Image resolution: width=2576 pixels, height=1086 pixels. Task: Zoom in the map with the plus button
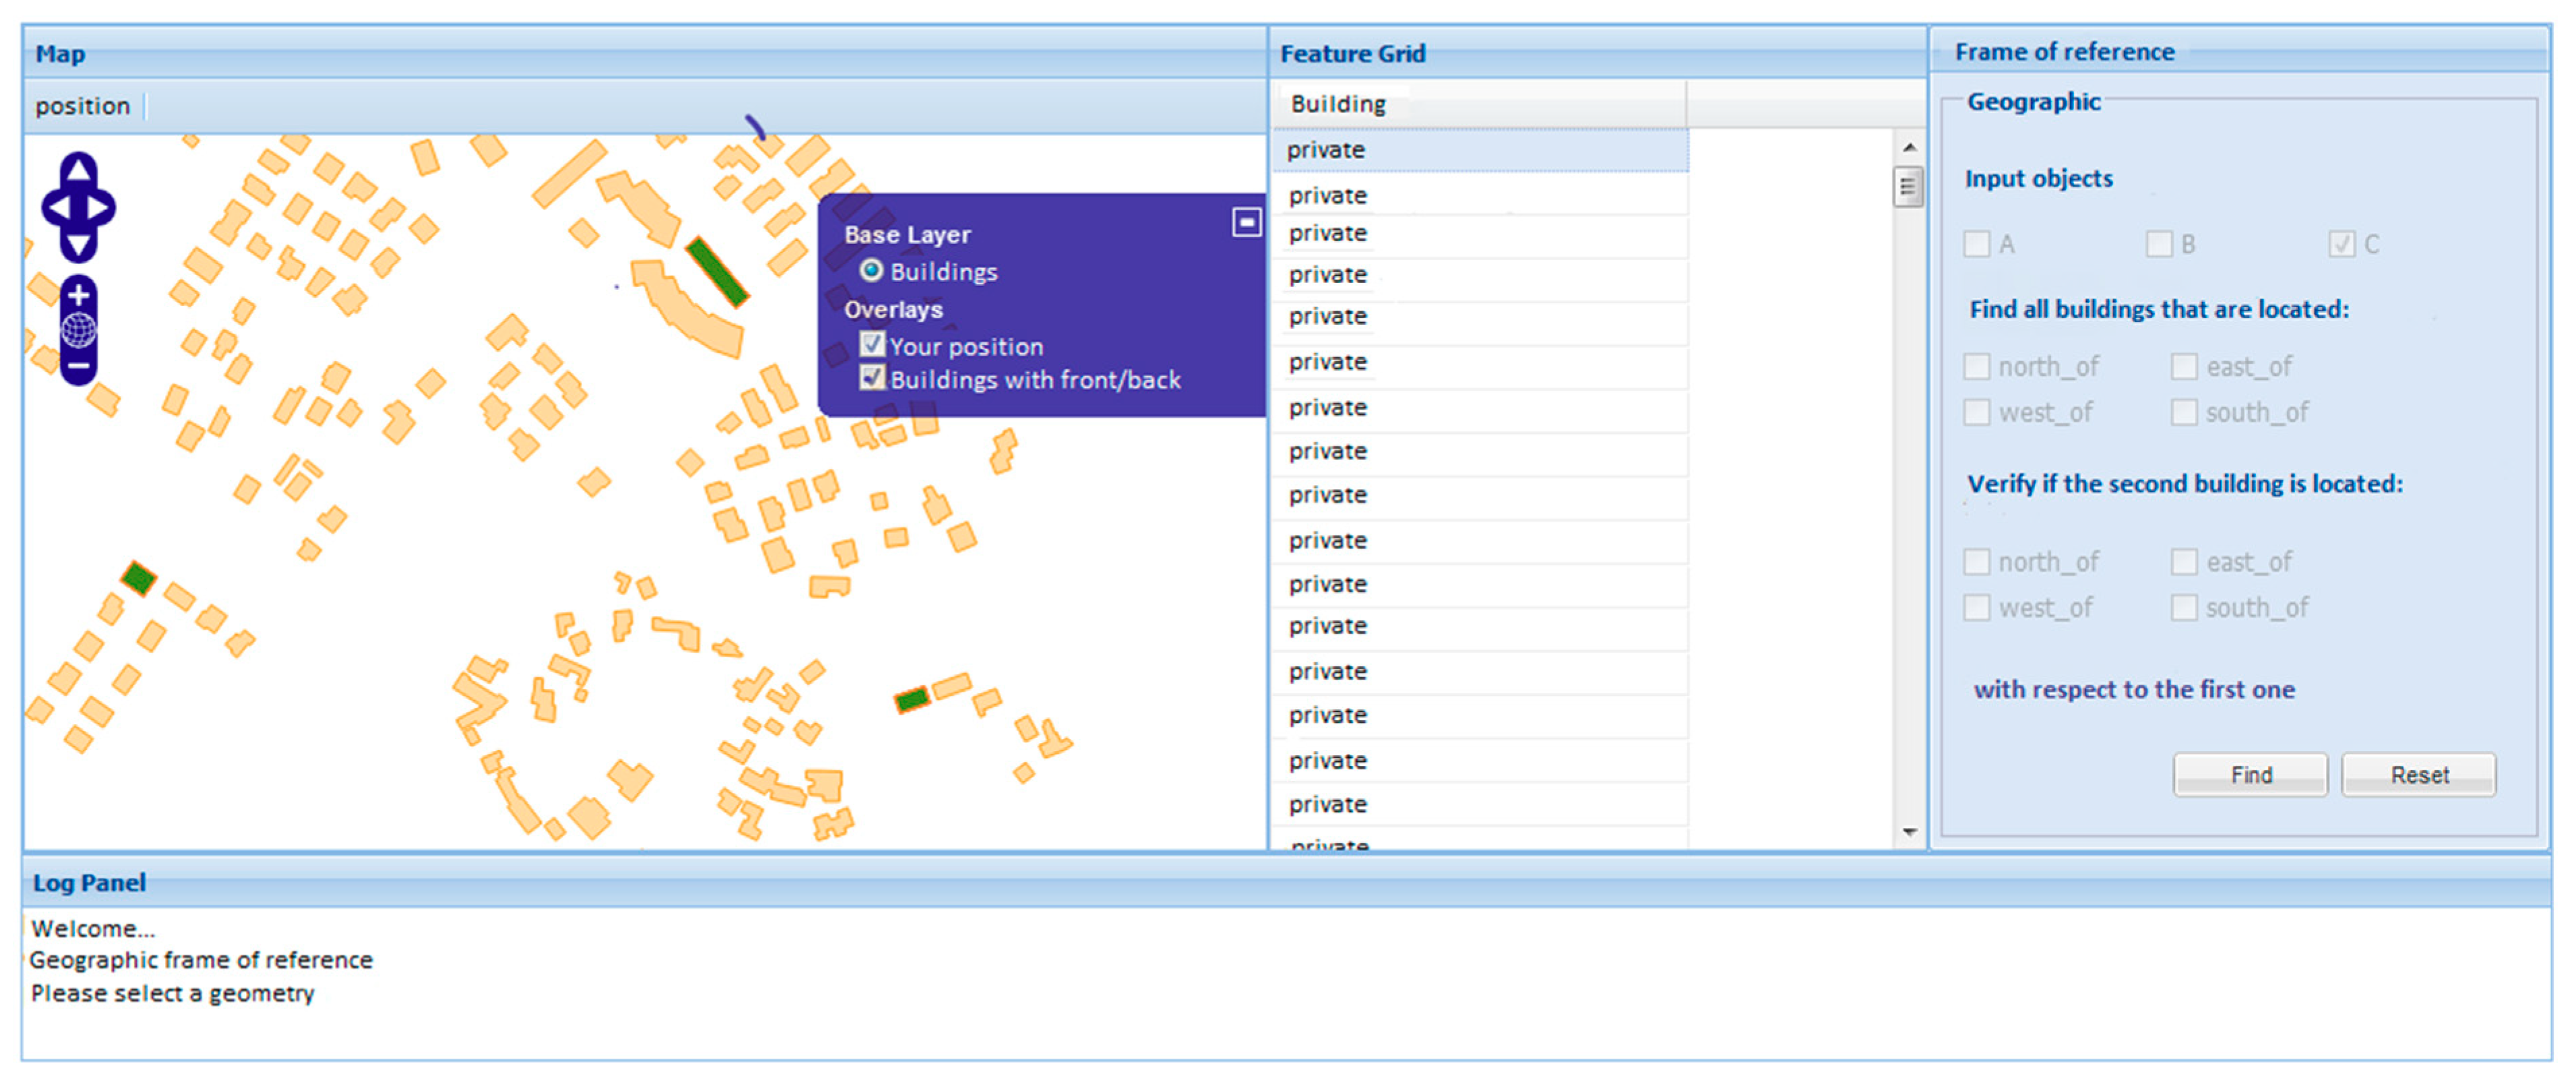[x=78, y=296]
